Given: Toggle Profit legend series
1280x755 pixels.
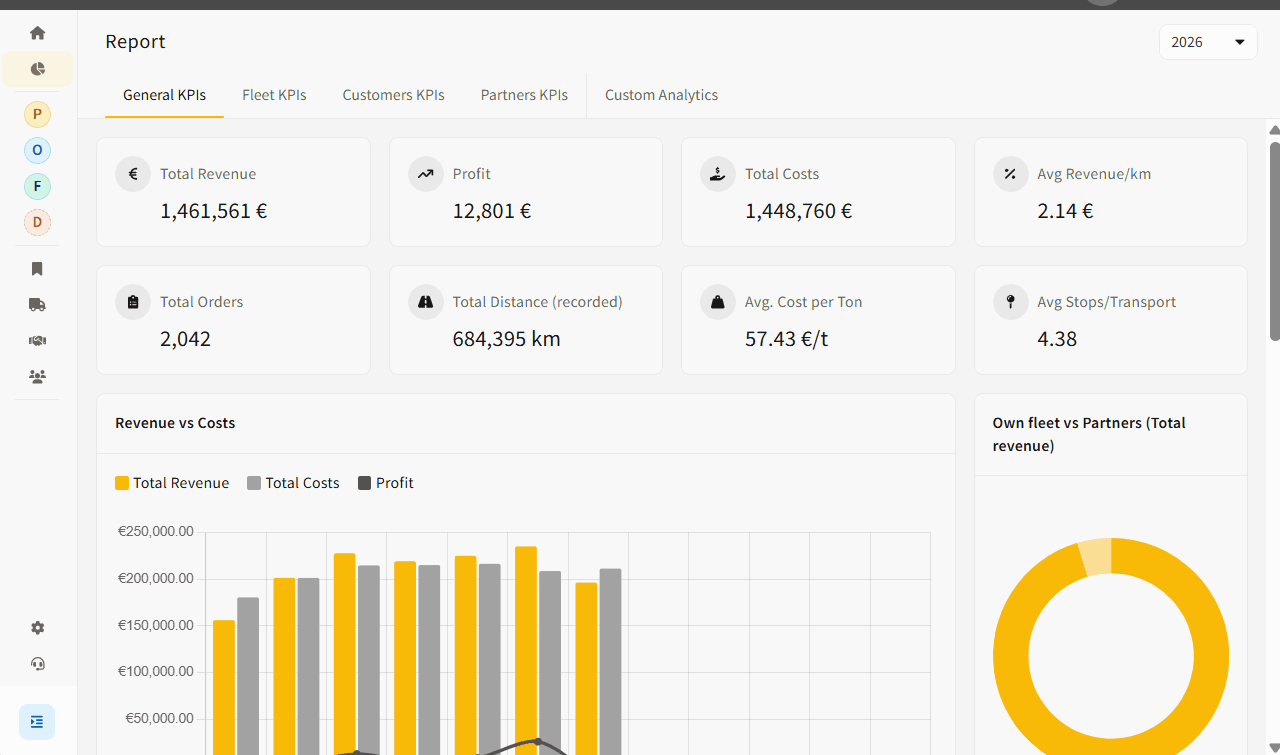Looking at the screenshot, I should (x=386, y=483).
